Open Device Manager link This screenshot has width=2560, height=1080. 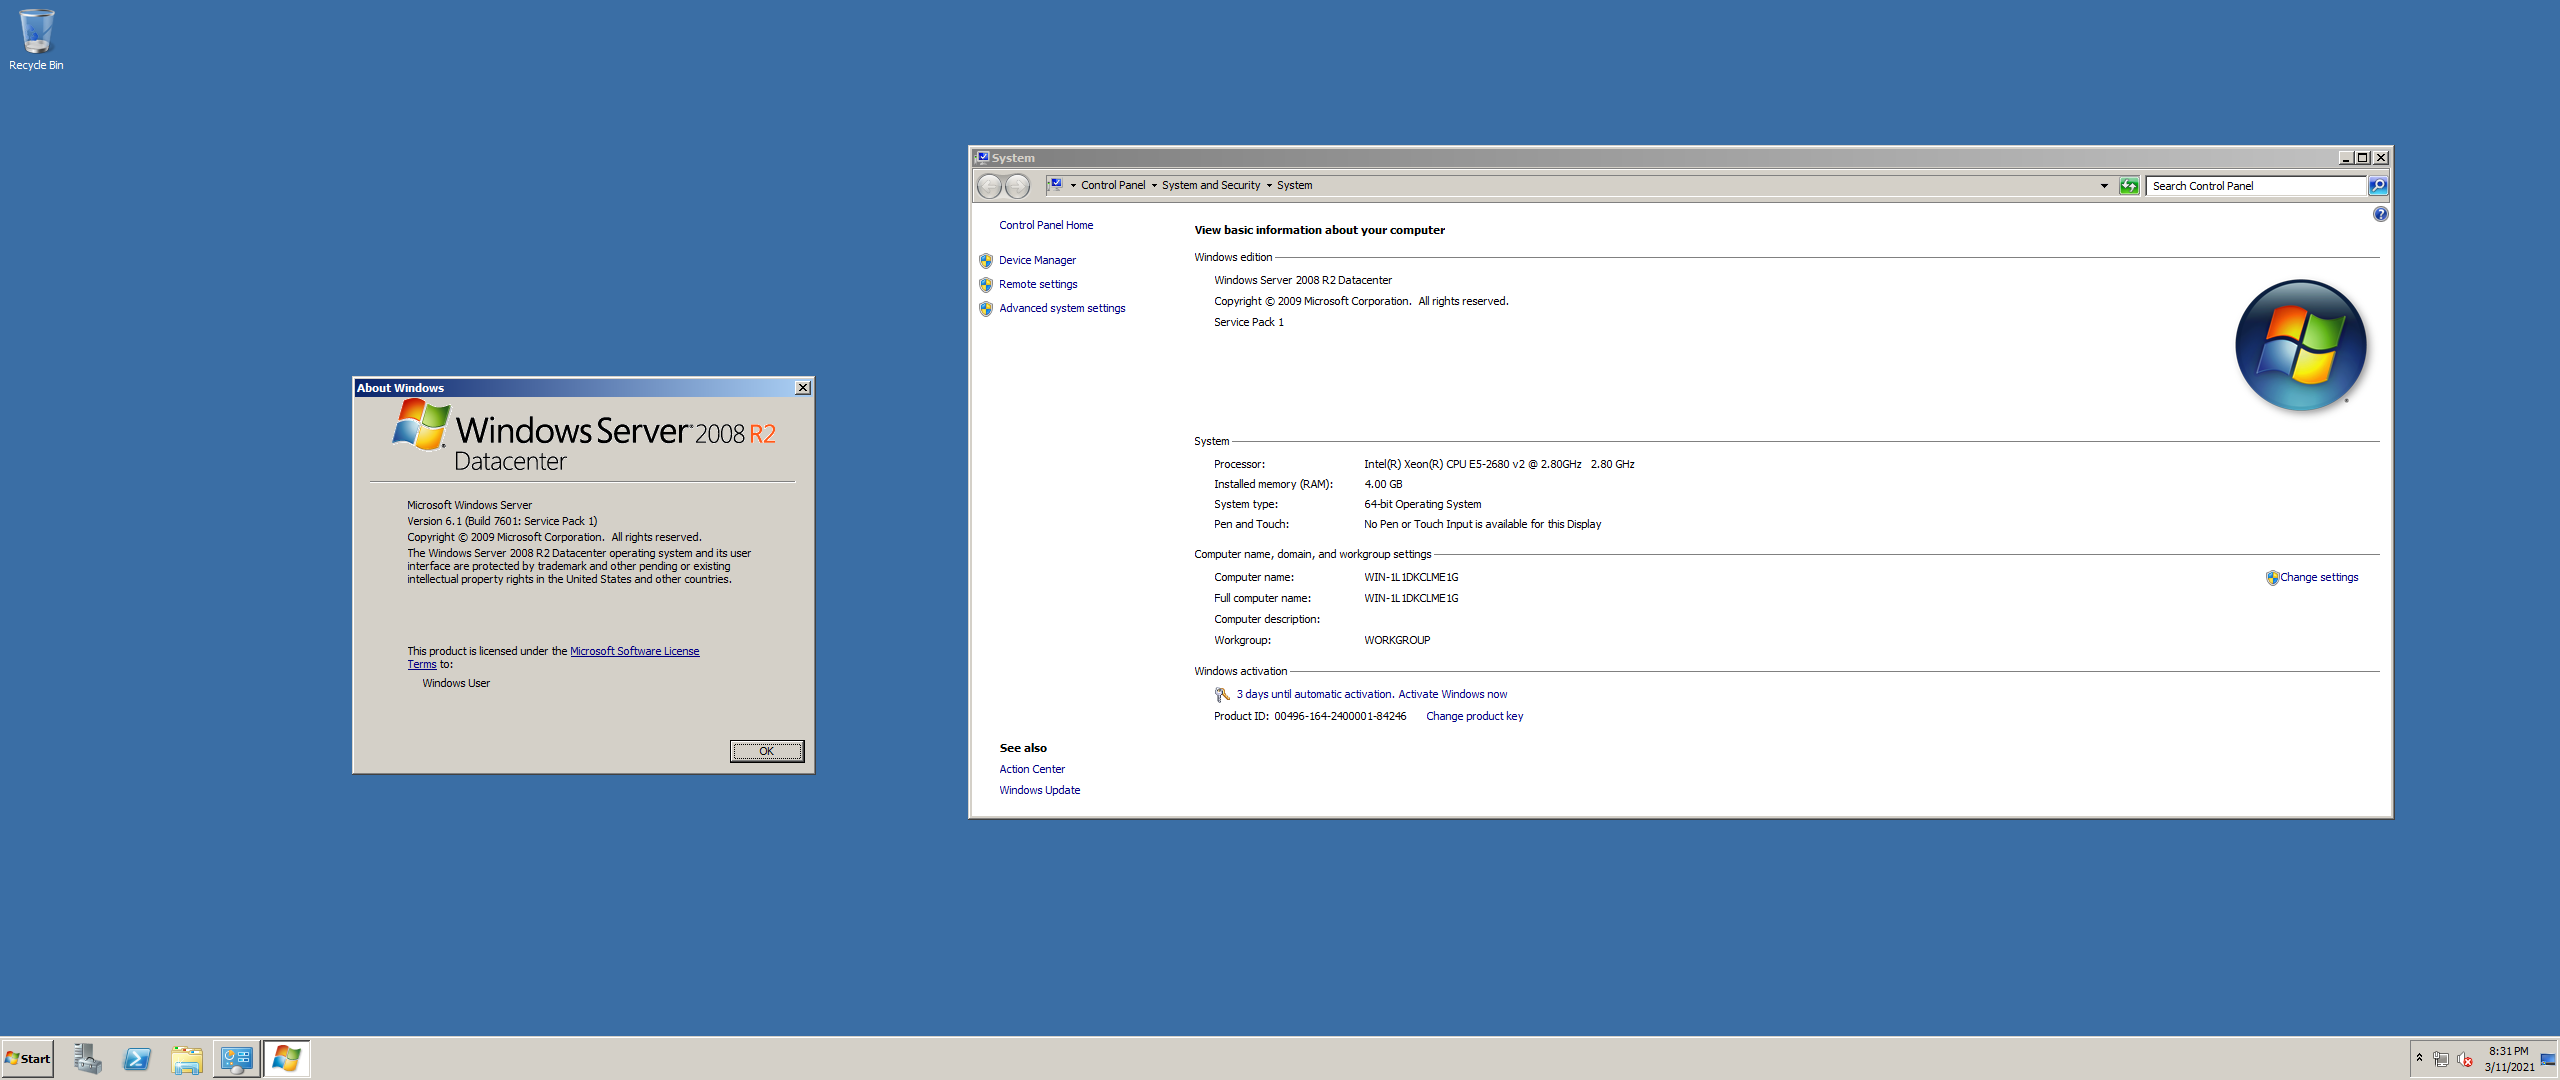click(1037, 261)
